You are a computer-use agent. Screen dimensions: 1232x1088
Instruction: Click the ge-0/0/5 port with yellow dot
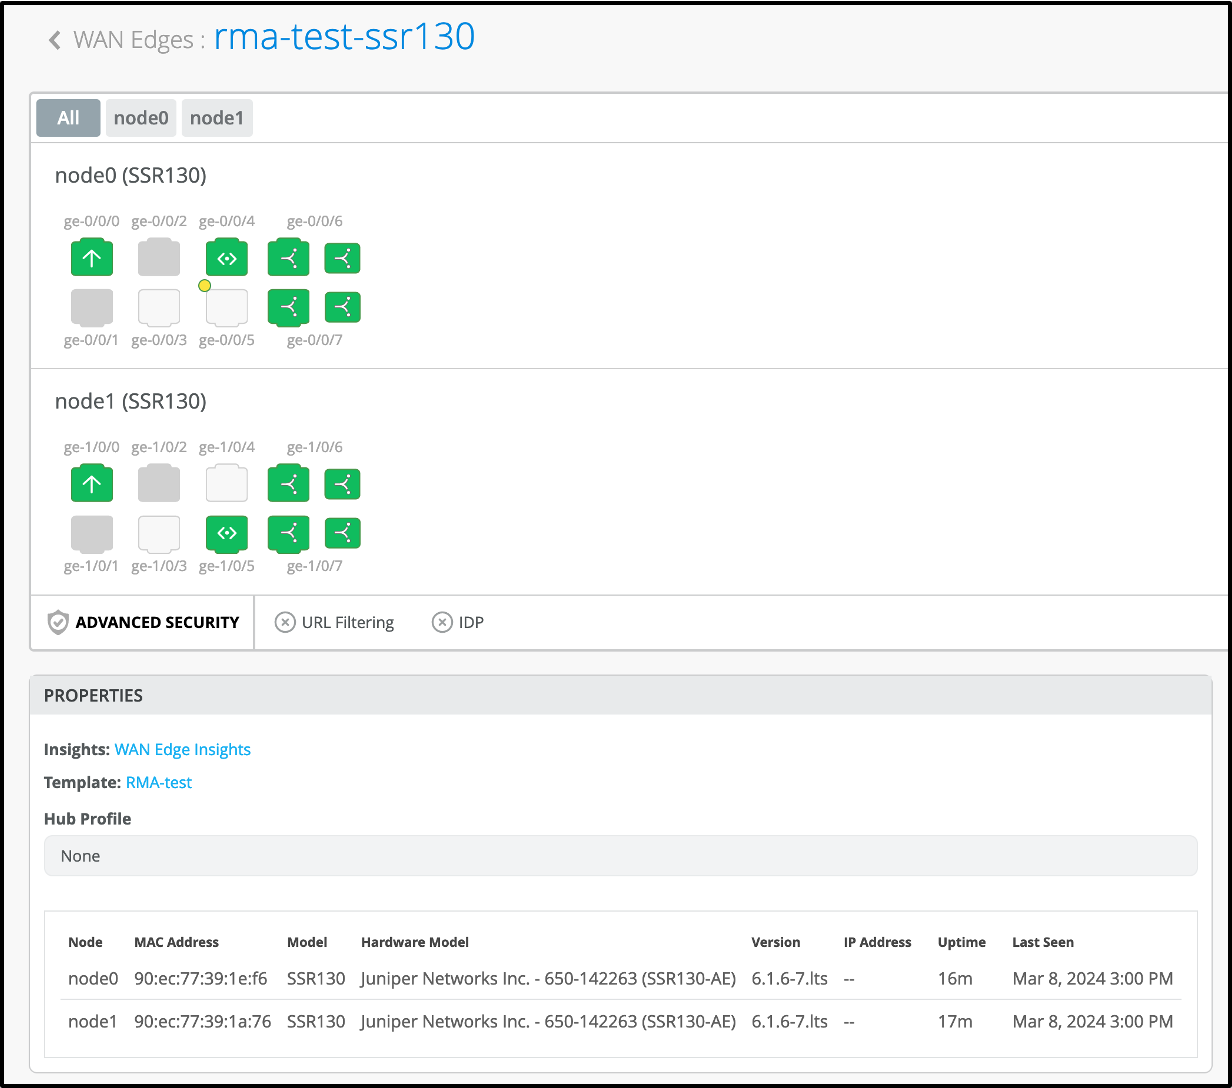[x=227, y=307]
